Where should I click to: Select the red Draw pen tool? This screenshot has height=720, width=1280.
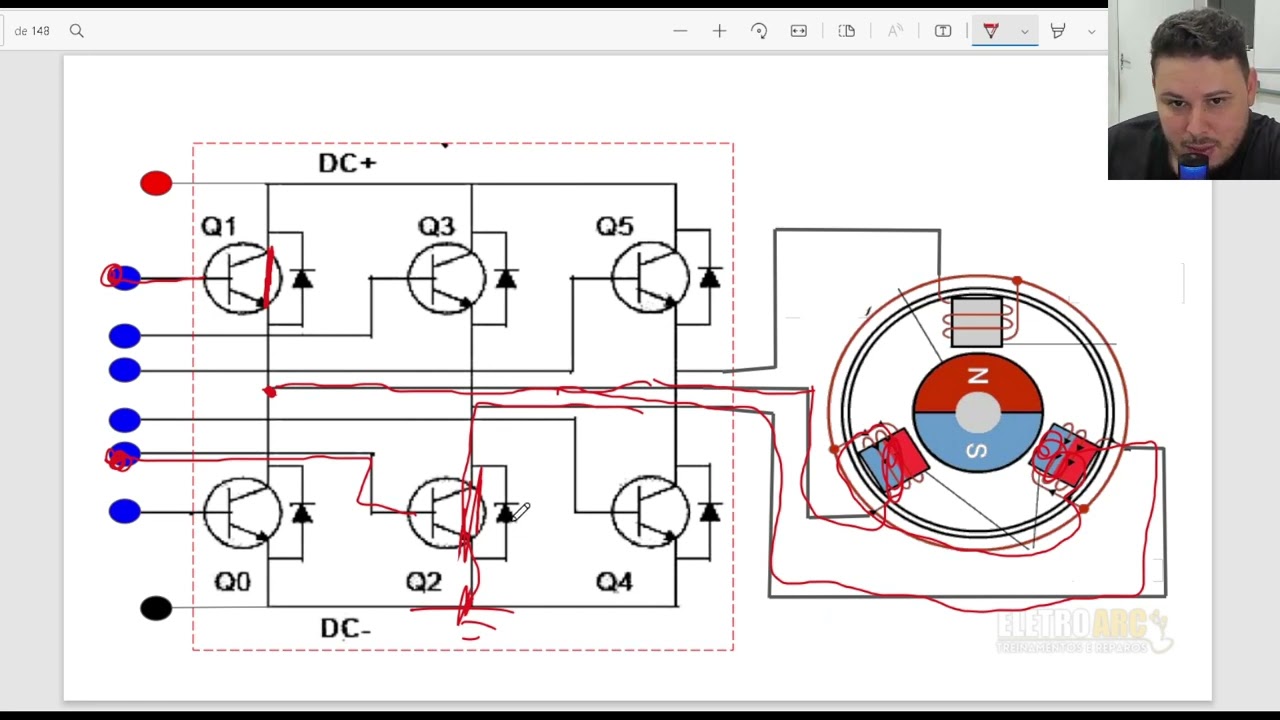pos(991,31)
